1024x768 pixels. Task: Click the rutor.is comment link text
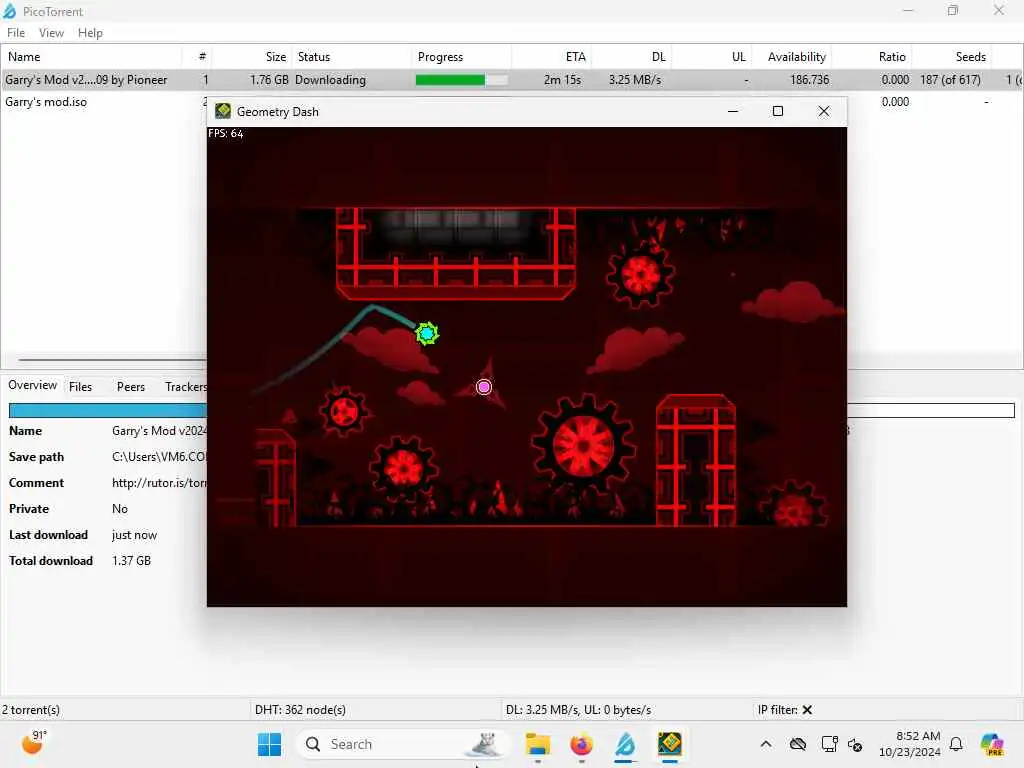[159, 483]
